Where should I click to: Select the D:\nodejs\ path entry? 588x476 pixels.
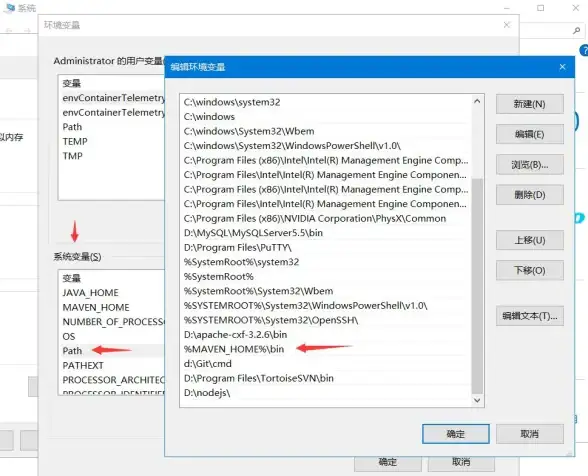point(325,393)
